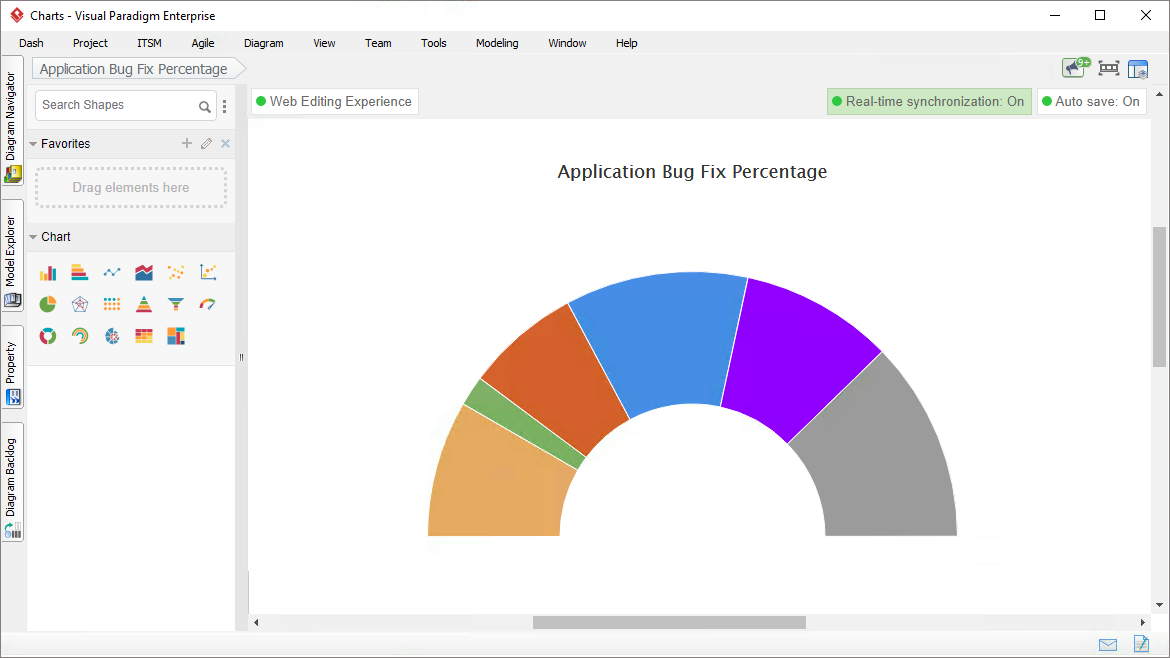Toggle Real-time synchronization setting
The height and width of the screenshot is (658, 1170).
[929, 102]
